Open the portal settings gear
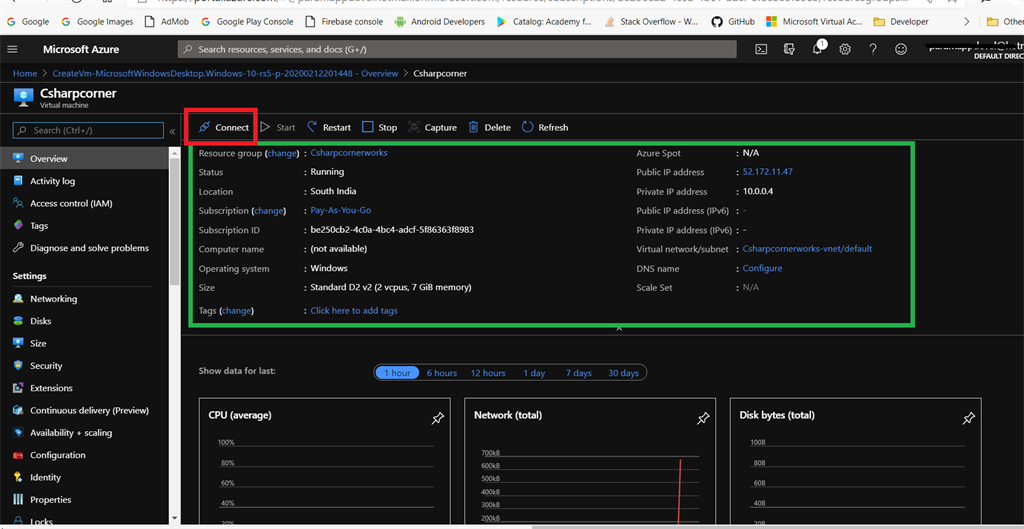This screenshot has width=1024, height=529. (845, 49)
